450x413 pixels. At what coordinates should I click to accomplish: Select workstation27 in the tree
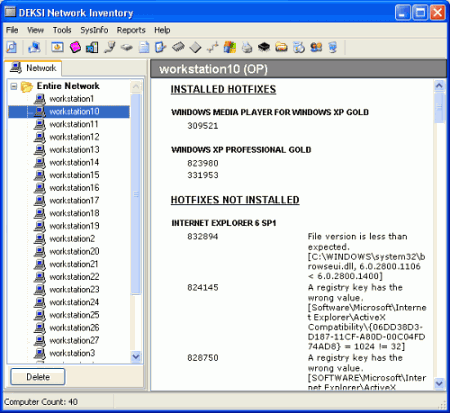click(74, 340)
